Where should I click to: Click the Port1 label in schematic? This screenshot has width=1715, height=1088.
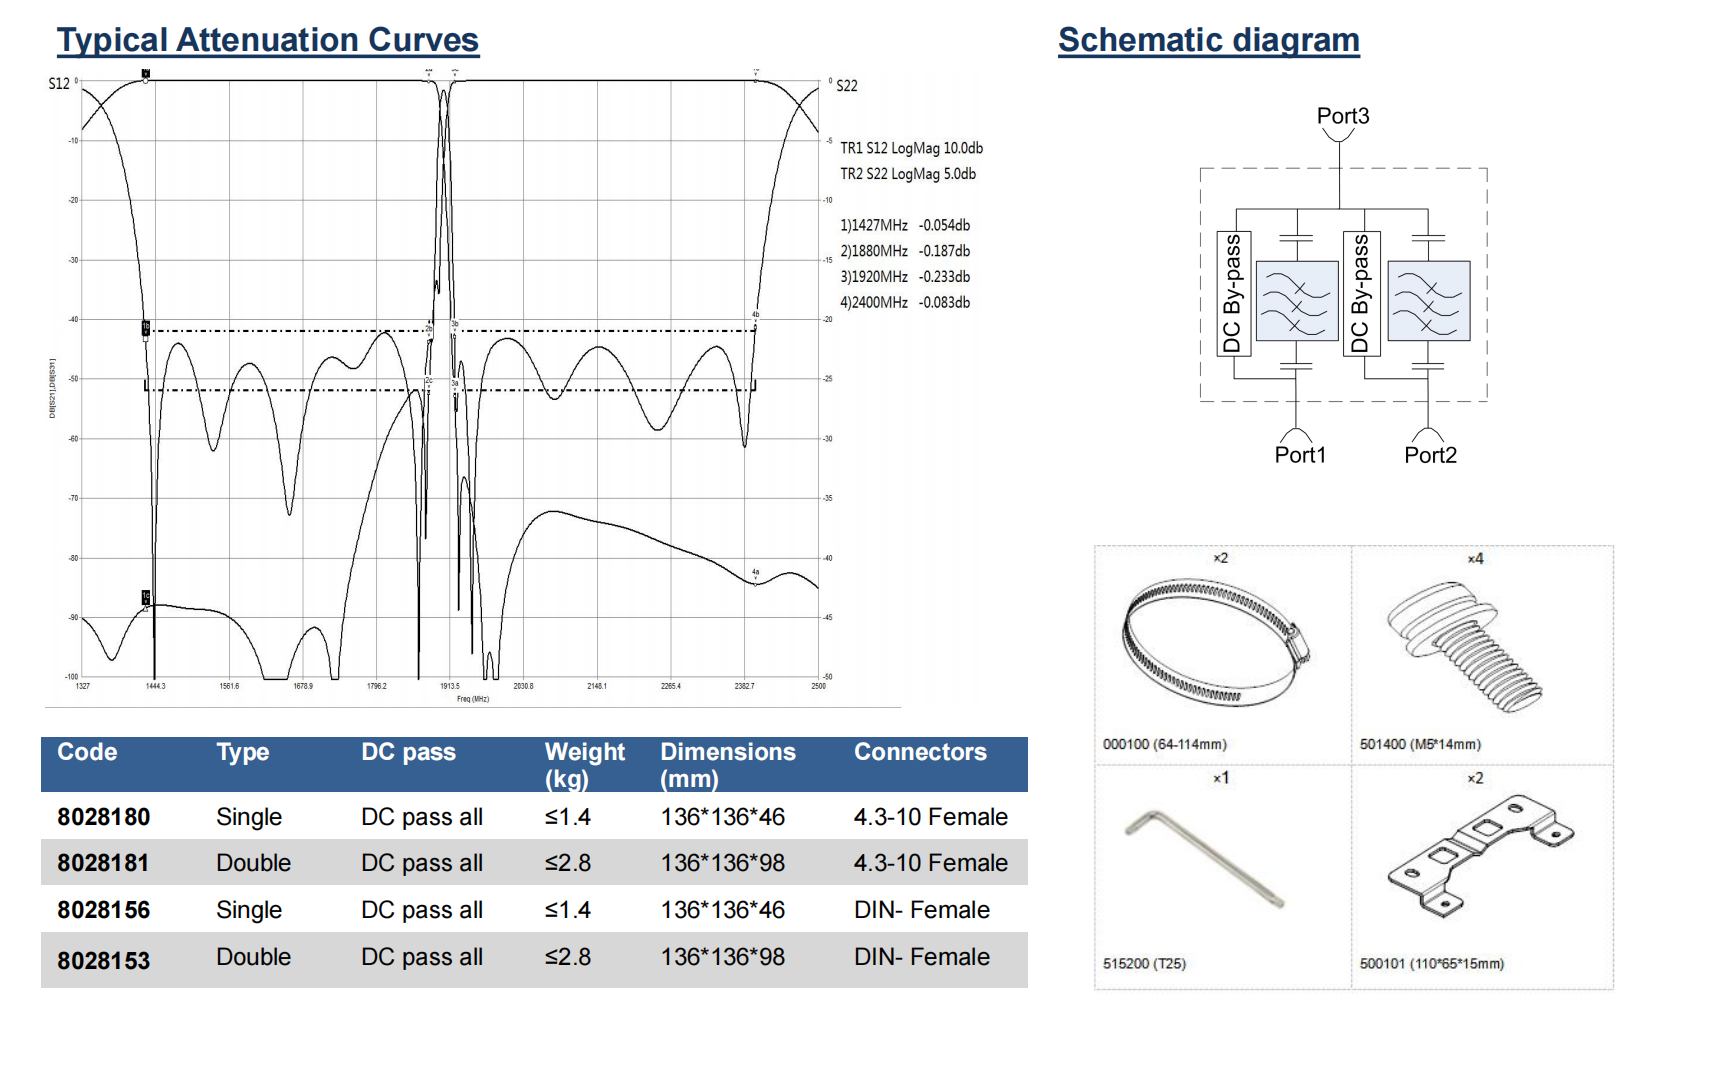point(1299,455)
